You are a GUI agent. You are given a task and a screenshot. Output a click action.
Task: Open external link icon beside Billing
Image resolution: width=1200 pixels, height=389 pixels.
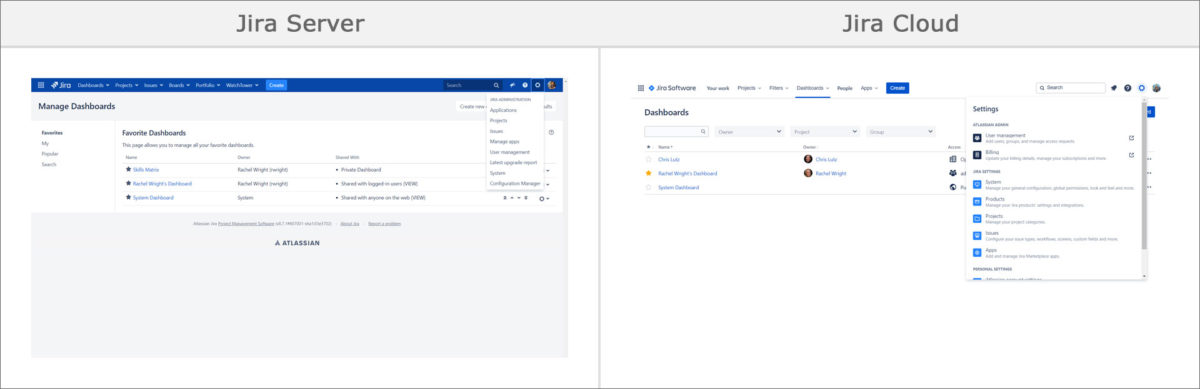point(1131,155)
